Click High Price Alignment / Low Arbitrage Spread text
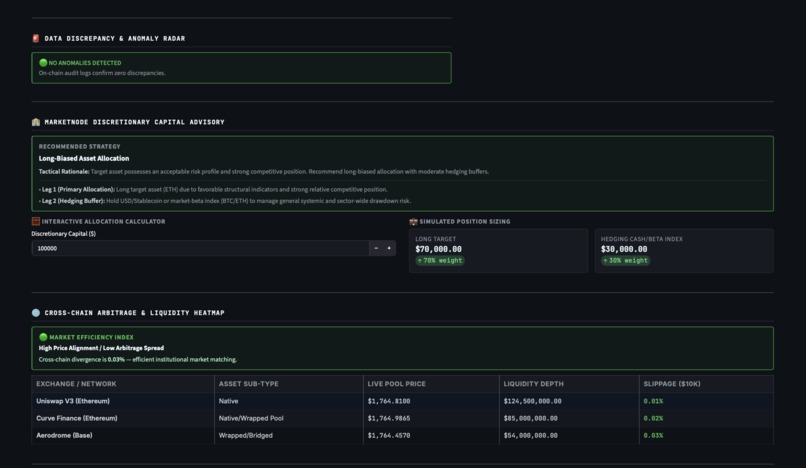 [101, 348]
